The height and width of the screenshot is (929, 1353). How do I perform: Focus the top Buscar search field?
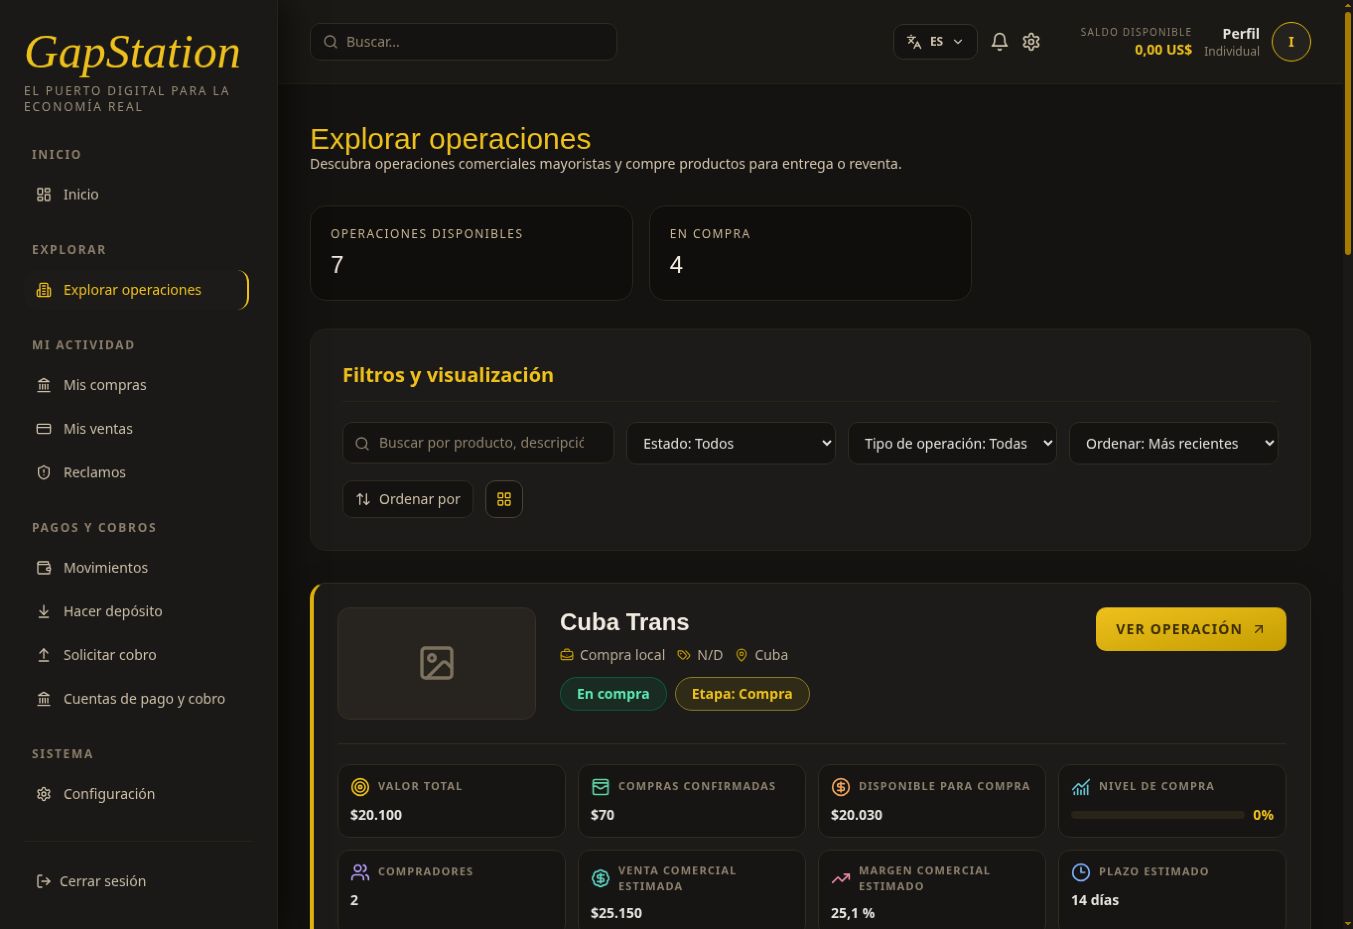463,42
